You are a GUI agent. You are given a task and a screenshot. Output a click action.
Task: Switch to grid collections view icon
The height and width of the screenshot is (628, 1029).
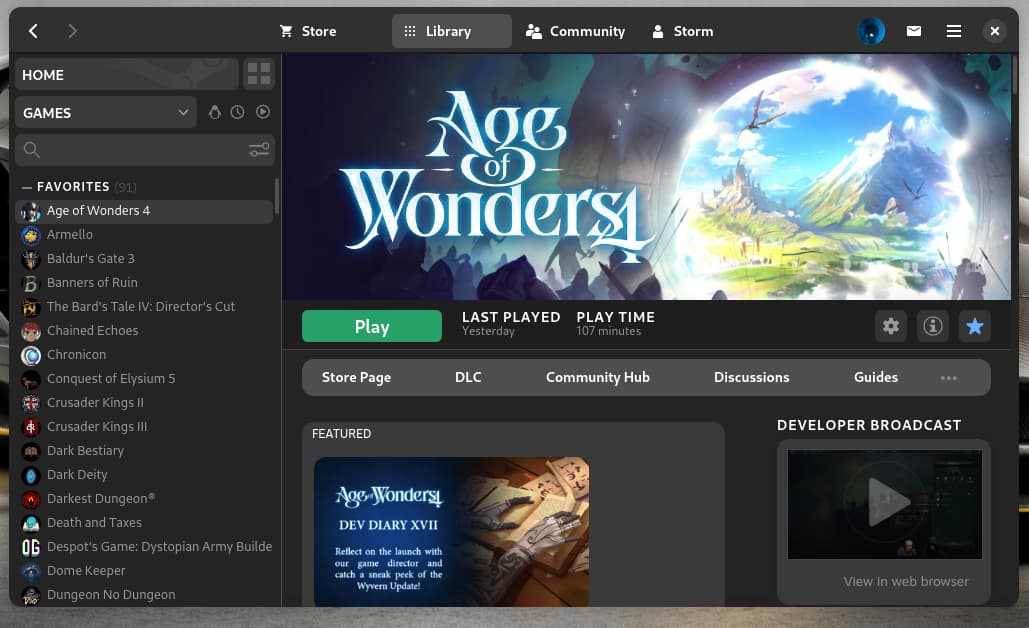point(259,74)
